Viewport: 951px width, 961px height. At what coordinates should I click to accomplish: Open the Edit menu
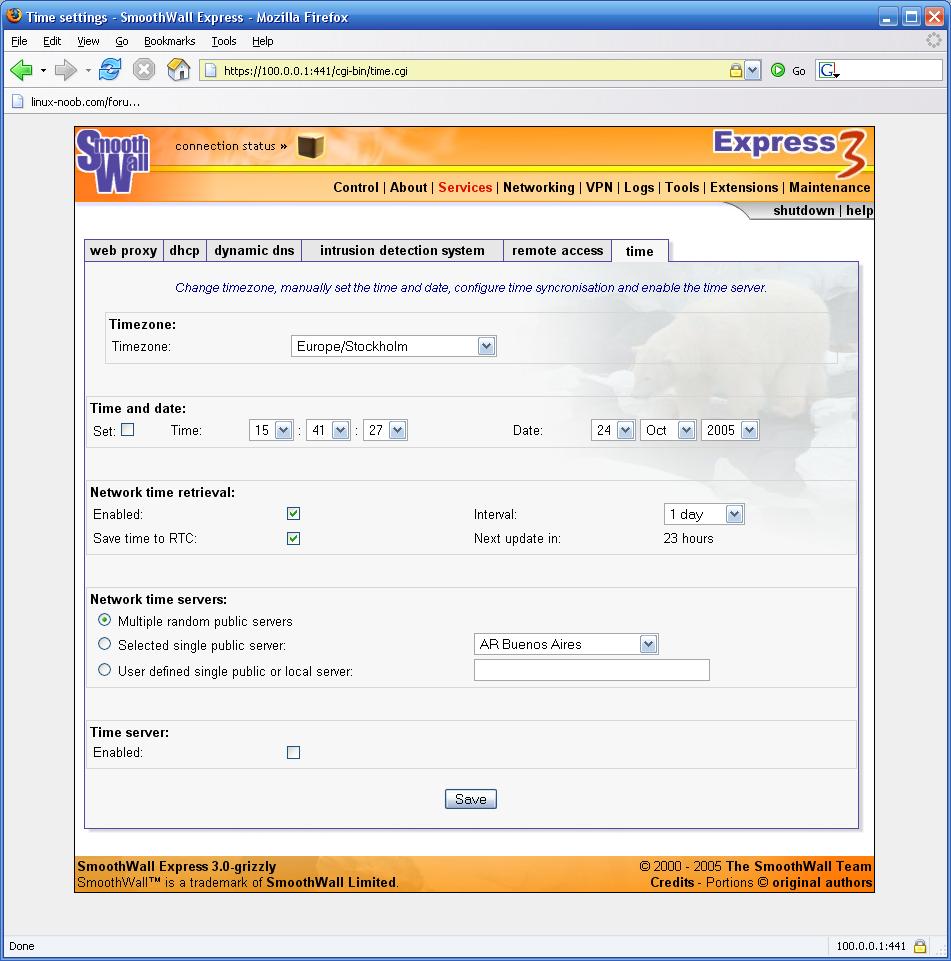[52, 41]
